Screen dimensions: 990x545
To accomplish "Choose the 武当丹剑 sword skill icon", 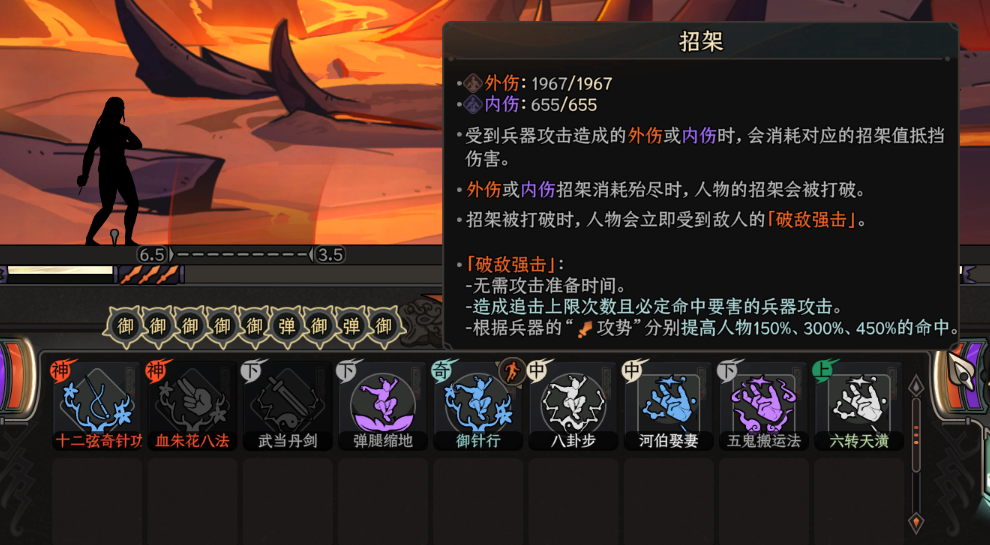I will (288, 404).
